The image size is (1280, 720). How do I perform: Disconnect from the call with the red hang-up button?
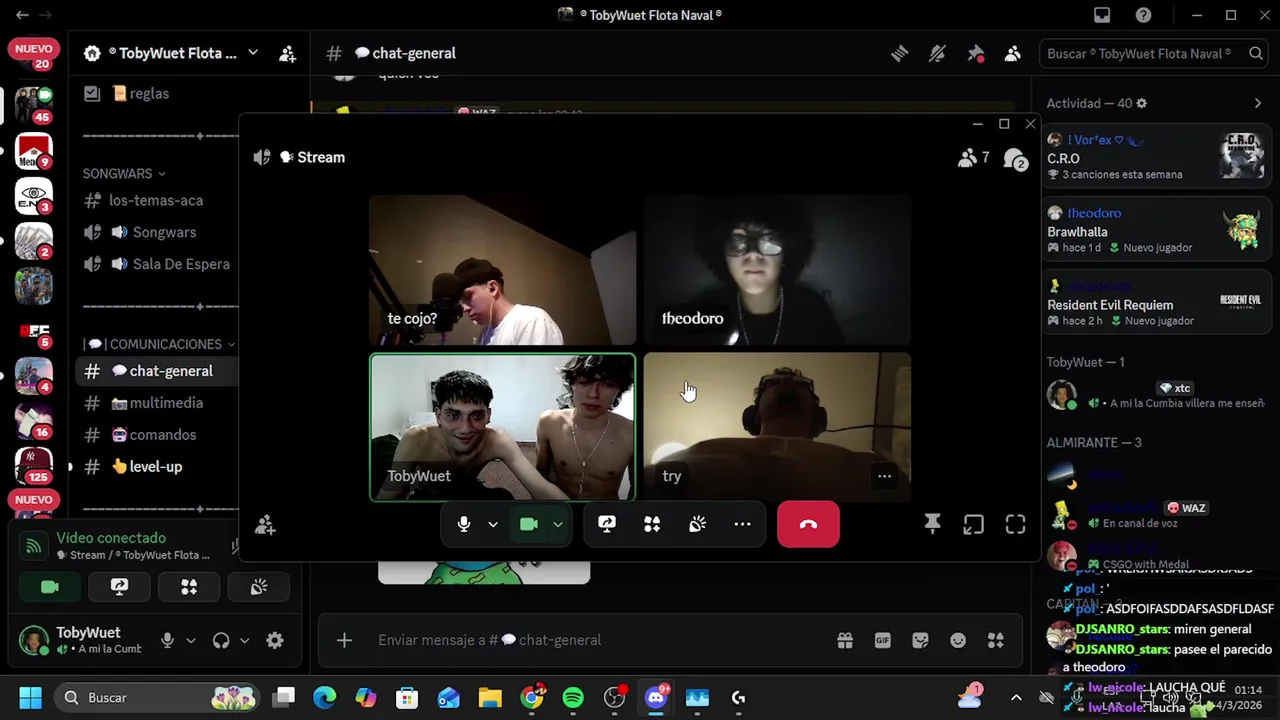(x=808, y=524)
